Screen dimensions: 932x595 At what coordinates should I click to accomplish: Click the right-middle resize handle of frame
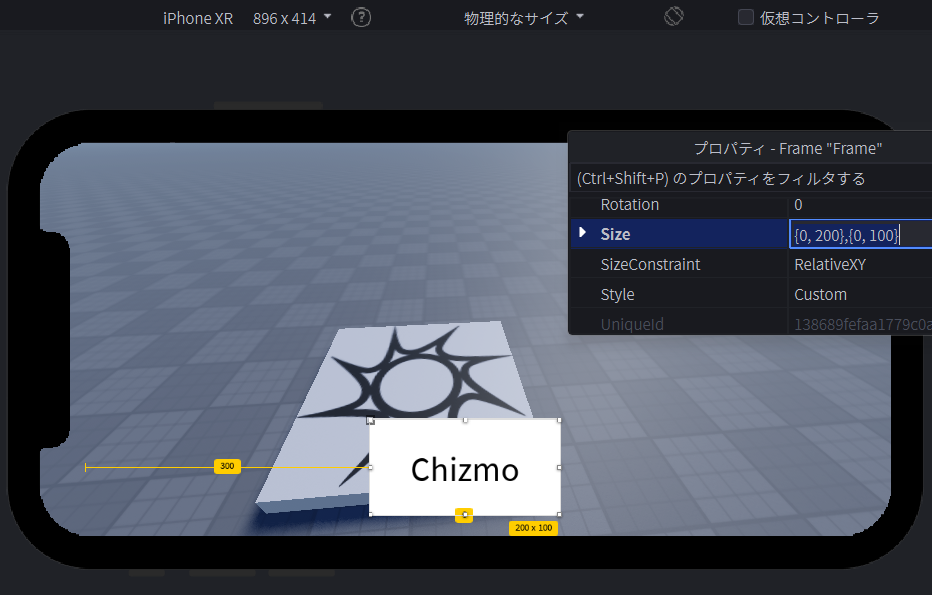click(559, 467)
